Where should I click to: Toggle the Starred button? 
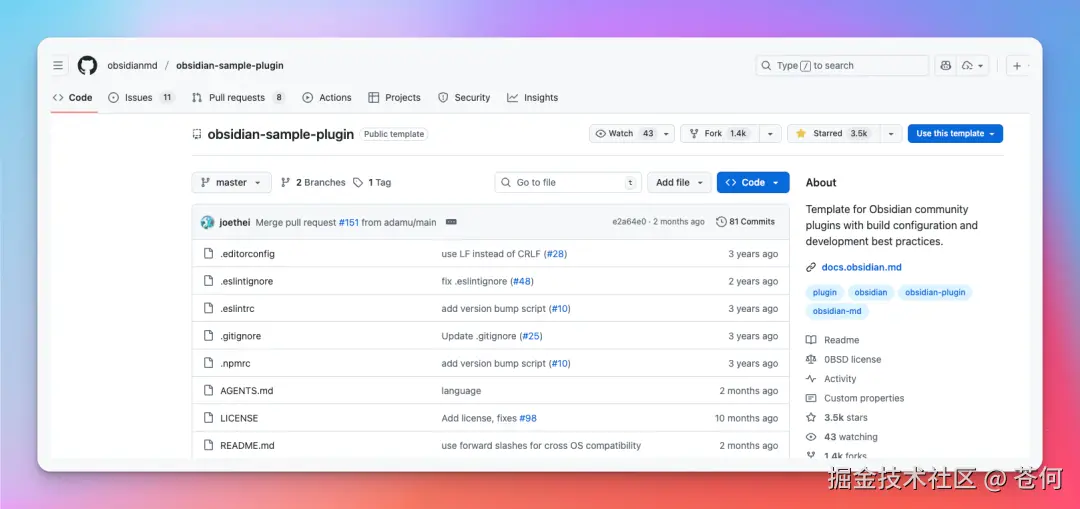833,134
